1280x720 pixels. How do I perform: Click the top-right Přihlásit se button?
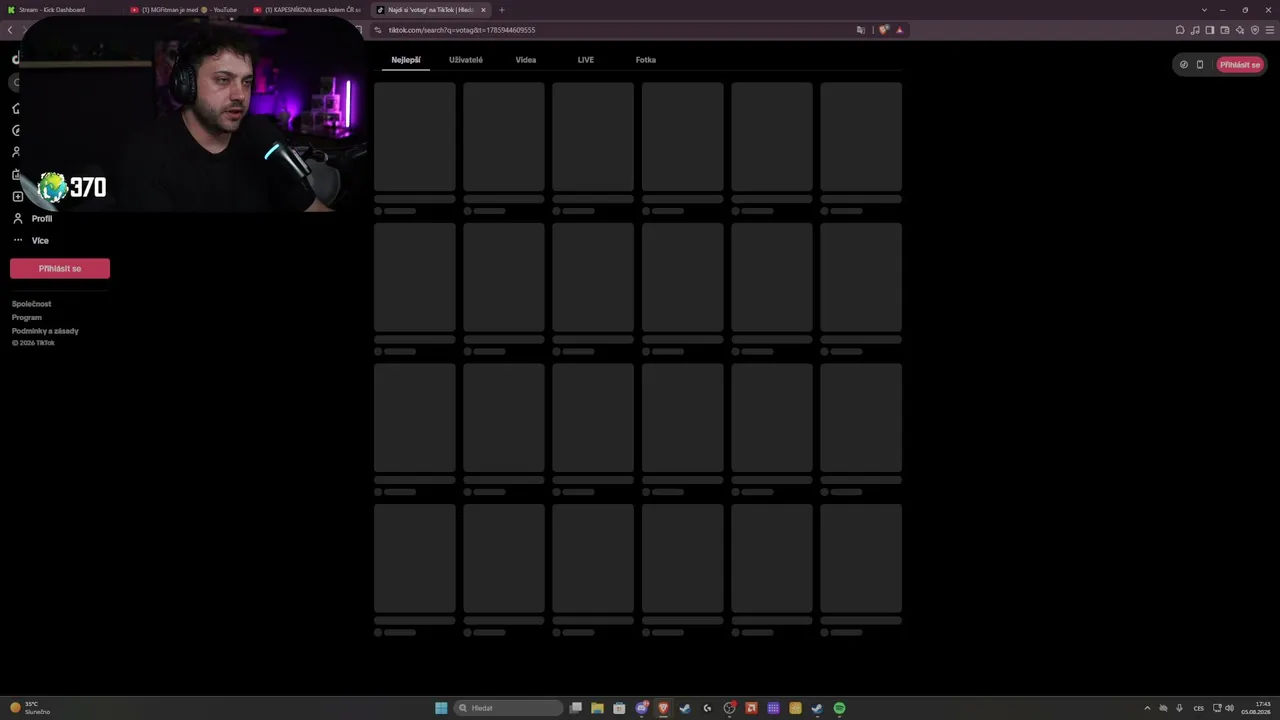(x=1240, y=65)
